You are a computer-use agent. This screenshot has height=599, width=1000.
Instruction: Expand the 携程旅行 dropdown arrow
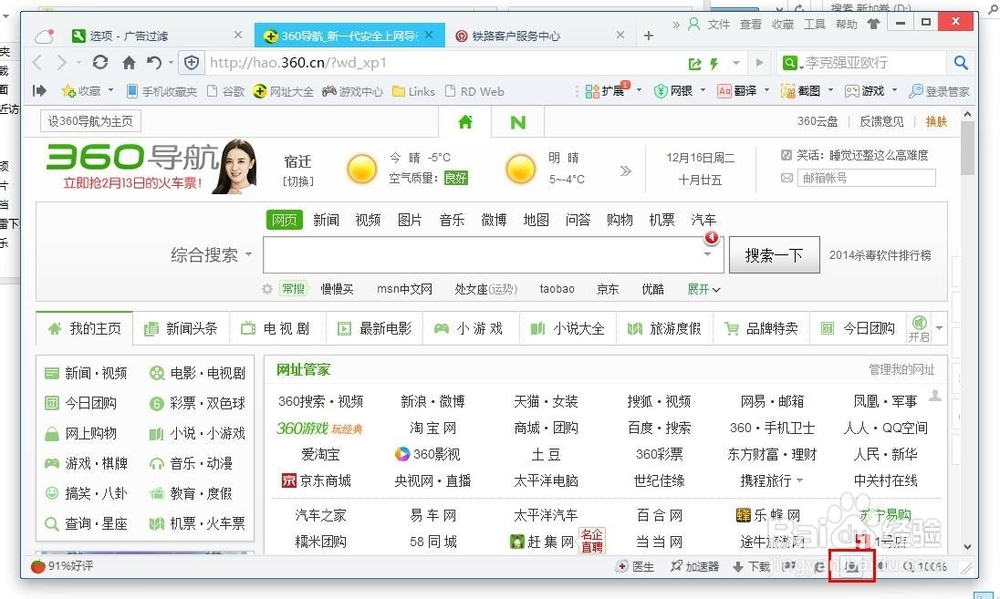[x=800, y=480]
